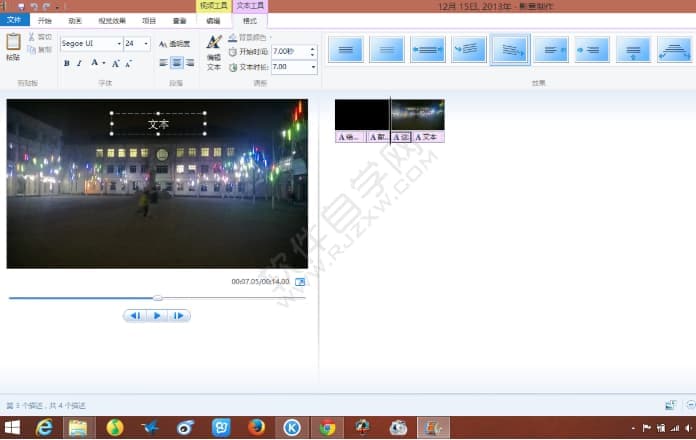Open the Segoe UI font dropdown
696x440 pixels.
pos(119,44)
